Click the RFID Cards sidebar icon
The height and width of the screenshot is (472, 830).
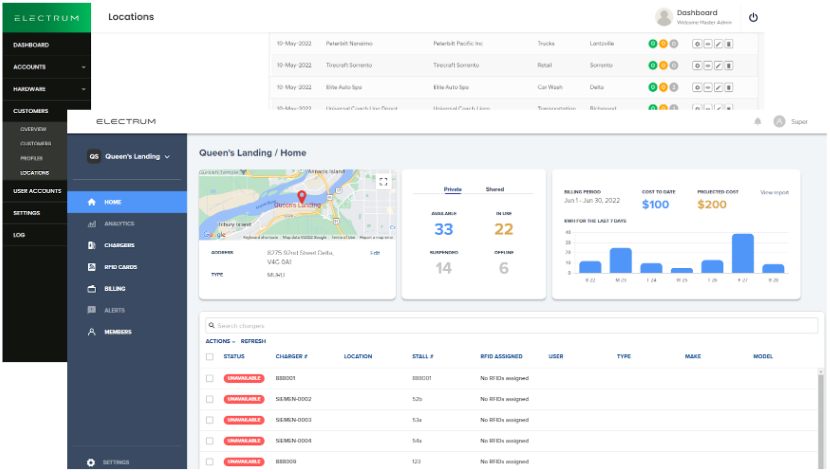click(x=91, y=267)
